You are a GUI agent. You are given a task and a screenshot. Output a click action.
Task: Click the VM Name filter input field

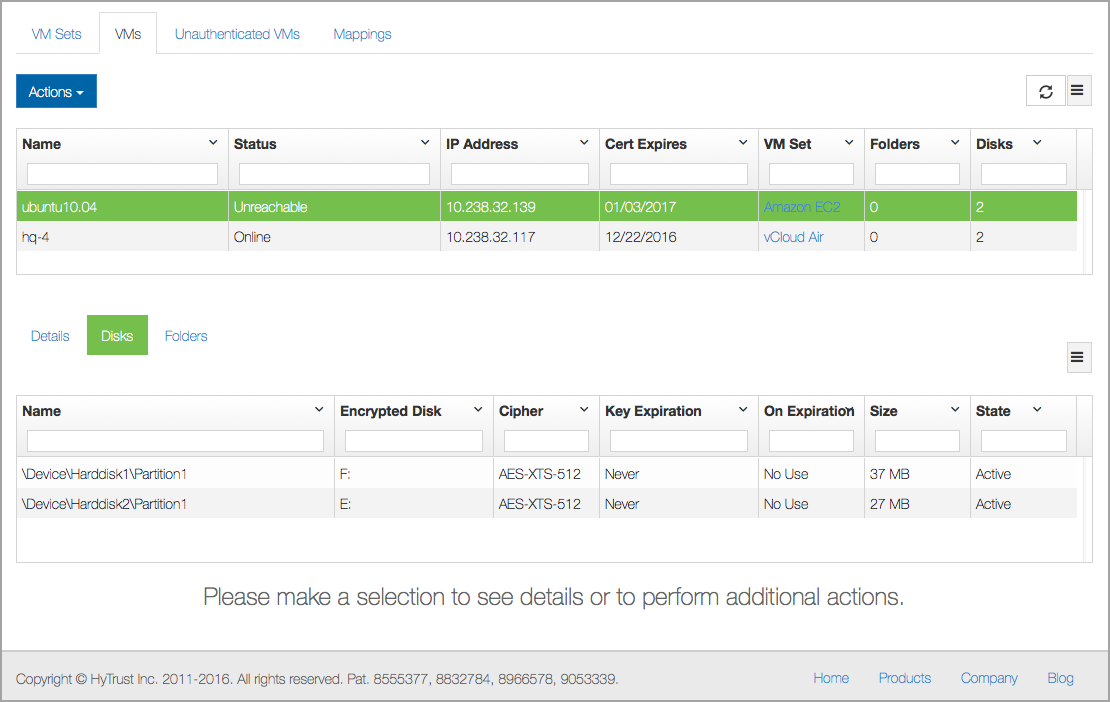(122, 174)
